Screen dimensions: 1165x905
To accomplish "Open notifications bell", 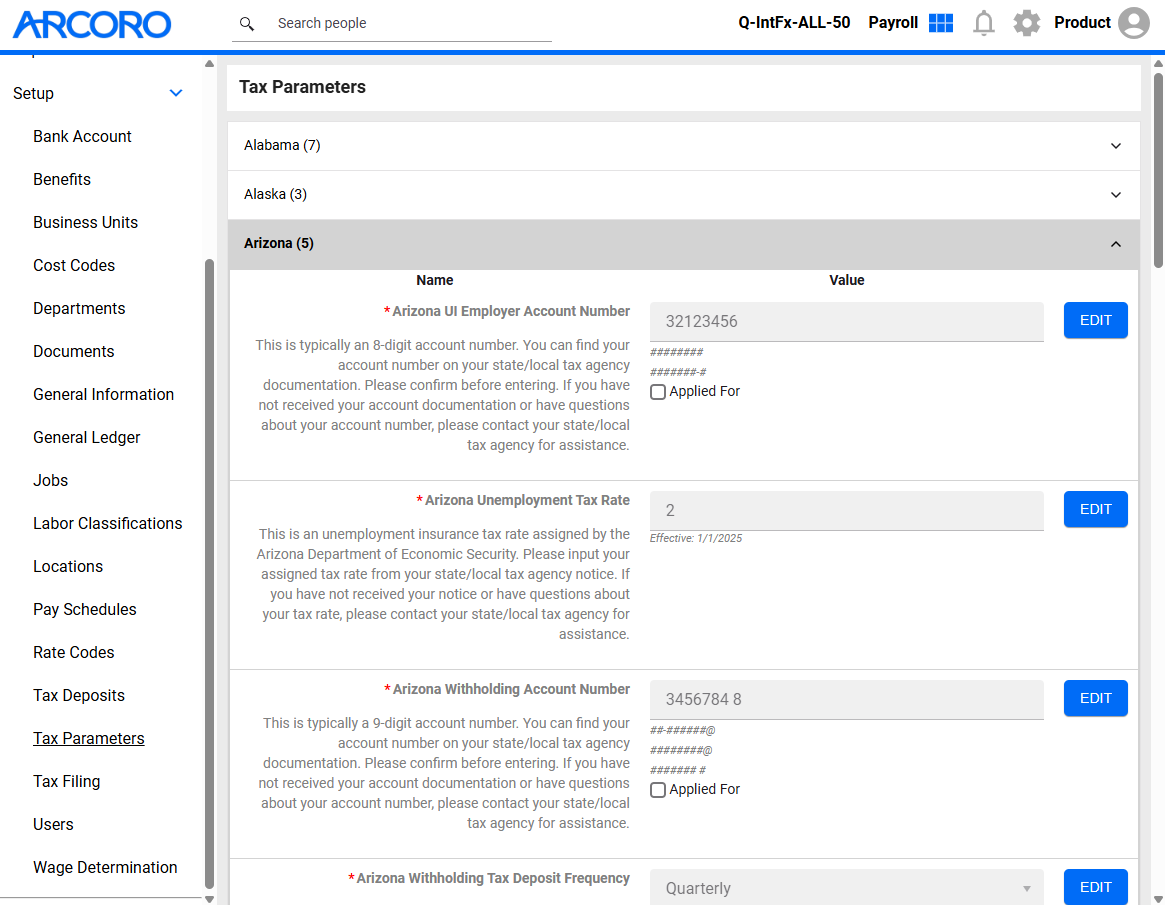I will coord(984,23).
